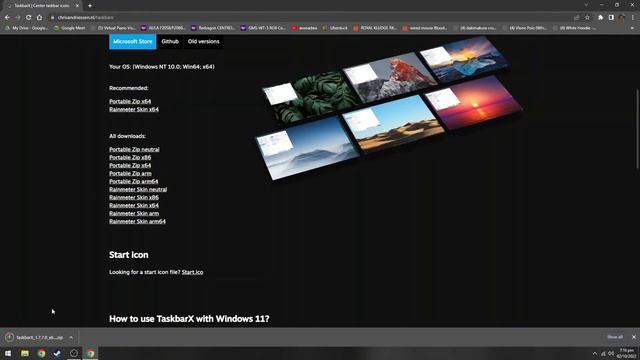The width and height of the screenshot is (640, 360).
Task: Show hidden system tray icons
Action: (594, 353)
